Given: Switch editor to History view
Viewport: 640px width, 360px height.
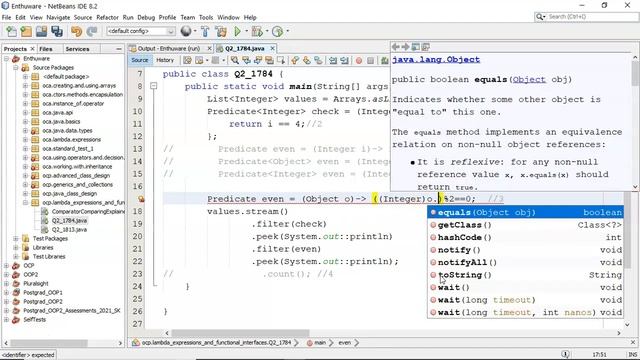Looking at the screenshot, I should pyautogui.click(x=165, y=60).
